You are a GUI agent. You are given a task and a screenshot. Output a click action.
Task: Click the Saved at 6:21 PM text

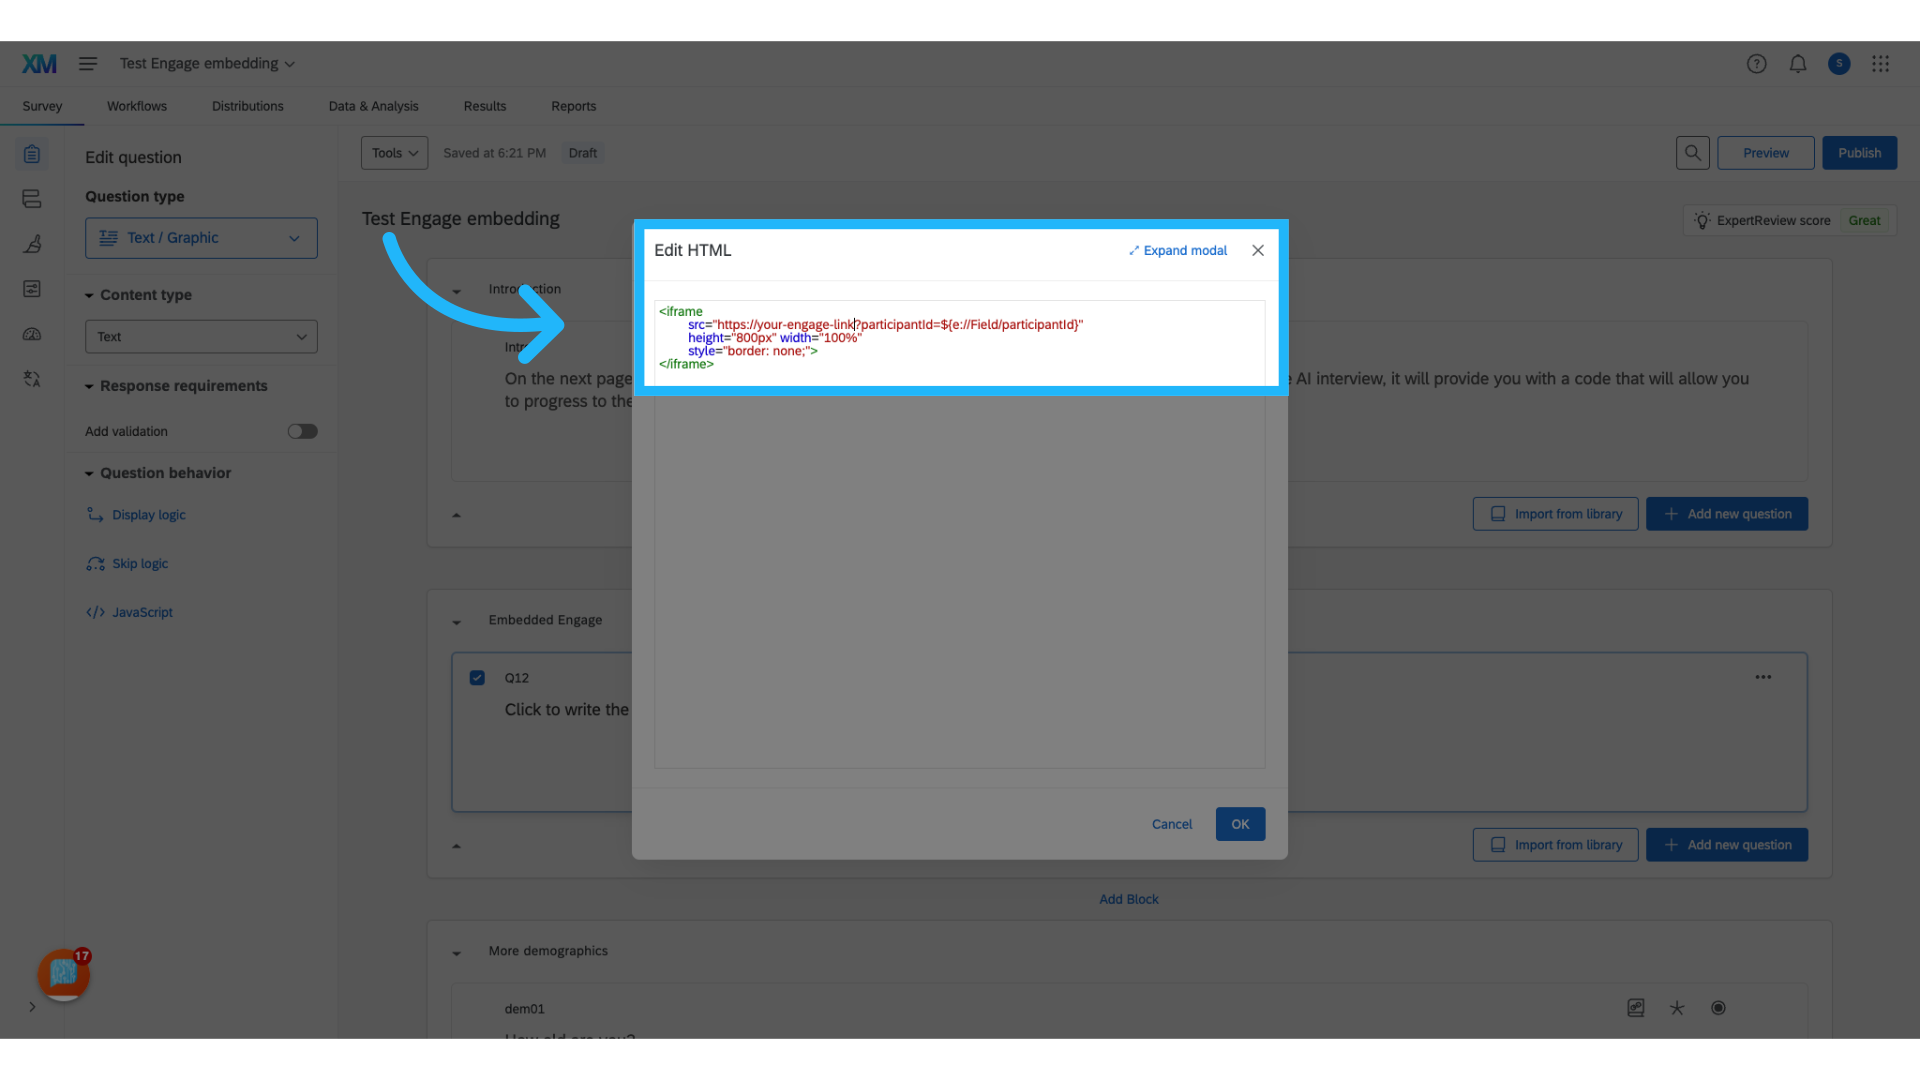click(x=495, y=153)
